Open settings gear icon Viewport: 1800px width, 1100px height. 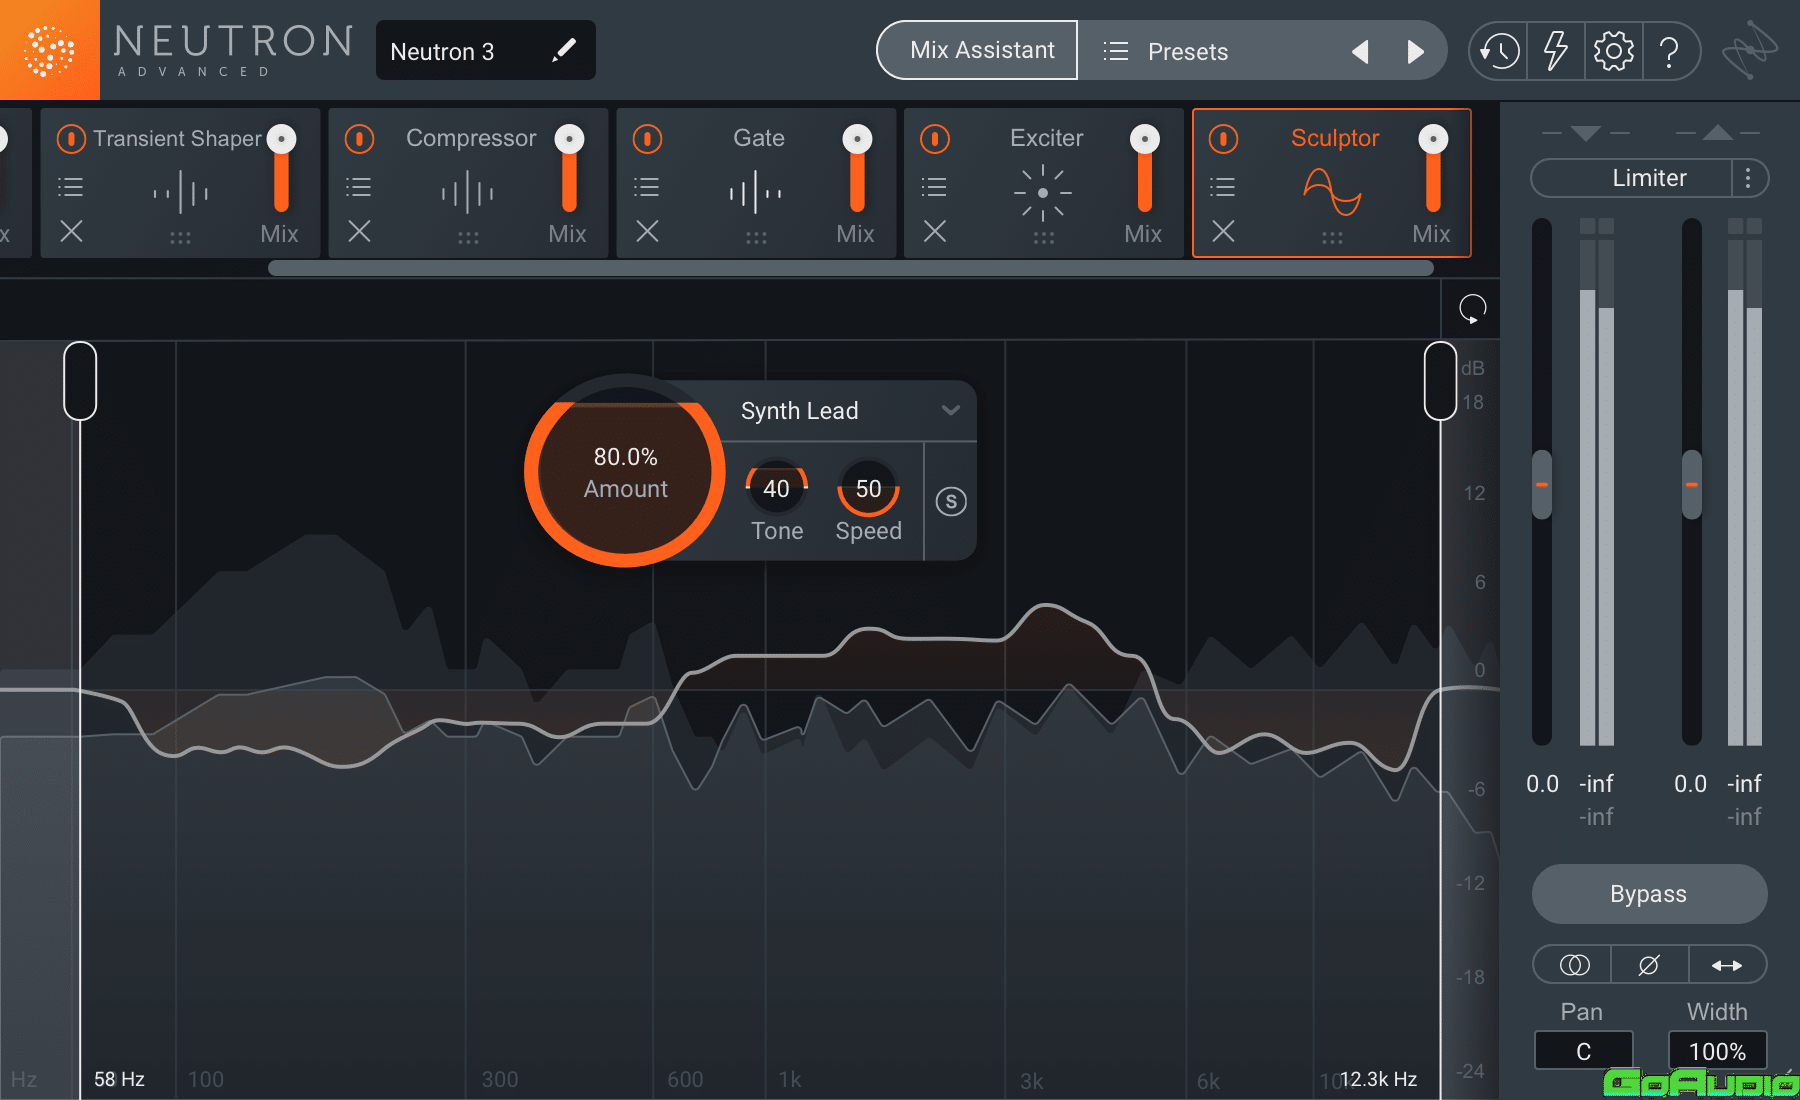[x=1613, y=51]
